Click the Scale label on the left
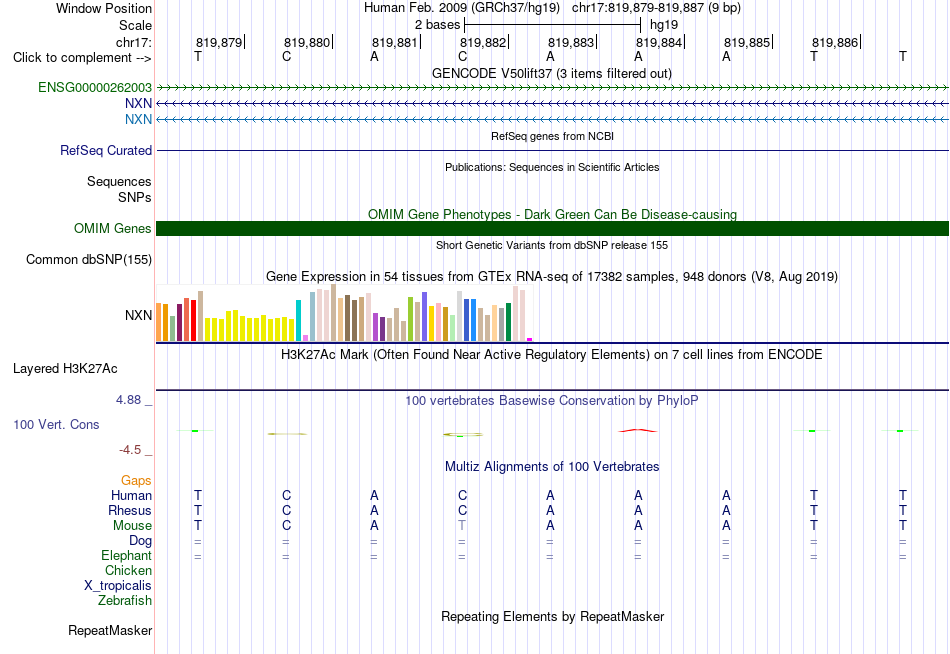The width and height of the screenshot is (950, 654). pos(135,25)
